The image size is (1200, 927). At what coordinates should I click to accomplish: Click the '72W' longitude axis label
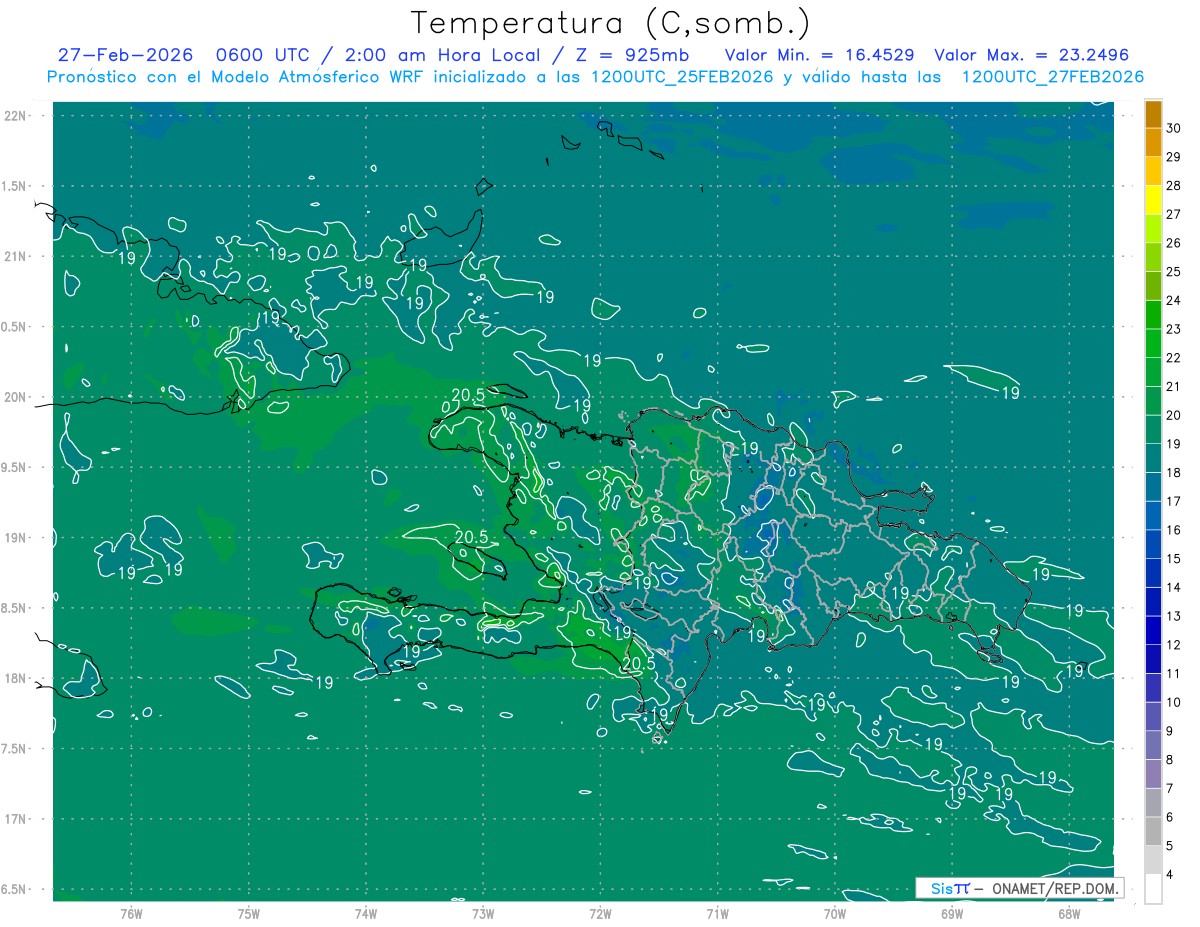pyautogui.click(x=601, y=913)
